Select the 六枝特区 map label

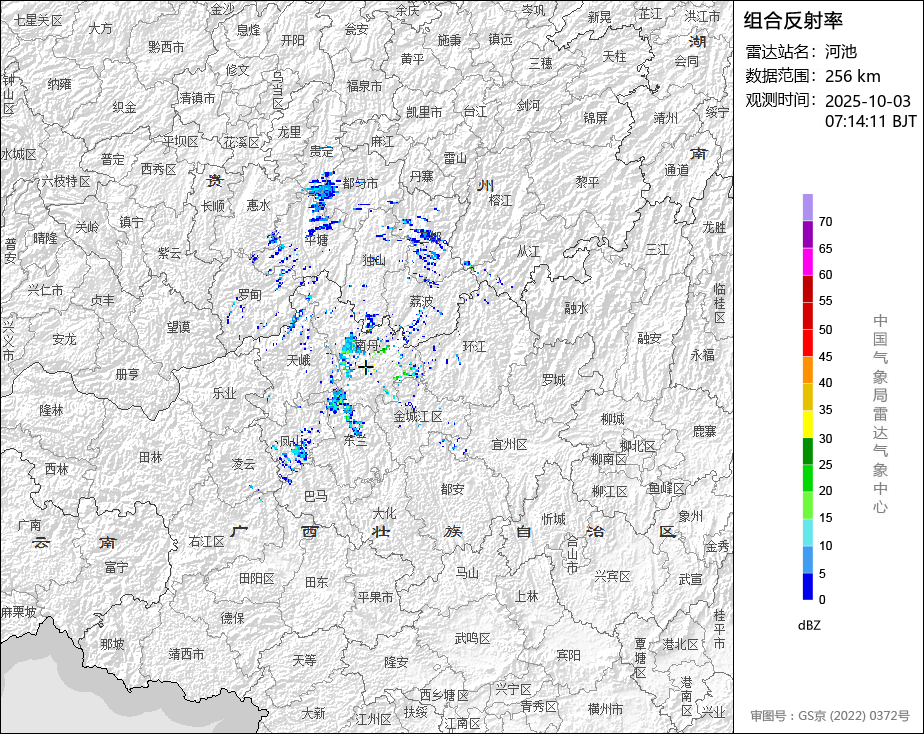pyautogui.click(x=65, y=181)
